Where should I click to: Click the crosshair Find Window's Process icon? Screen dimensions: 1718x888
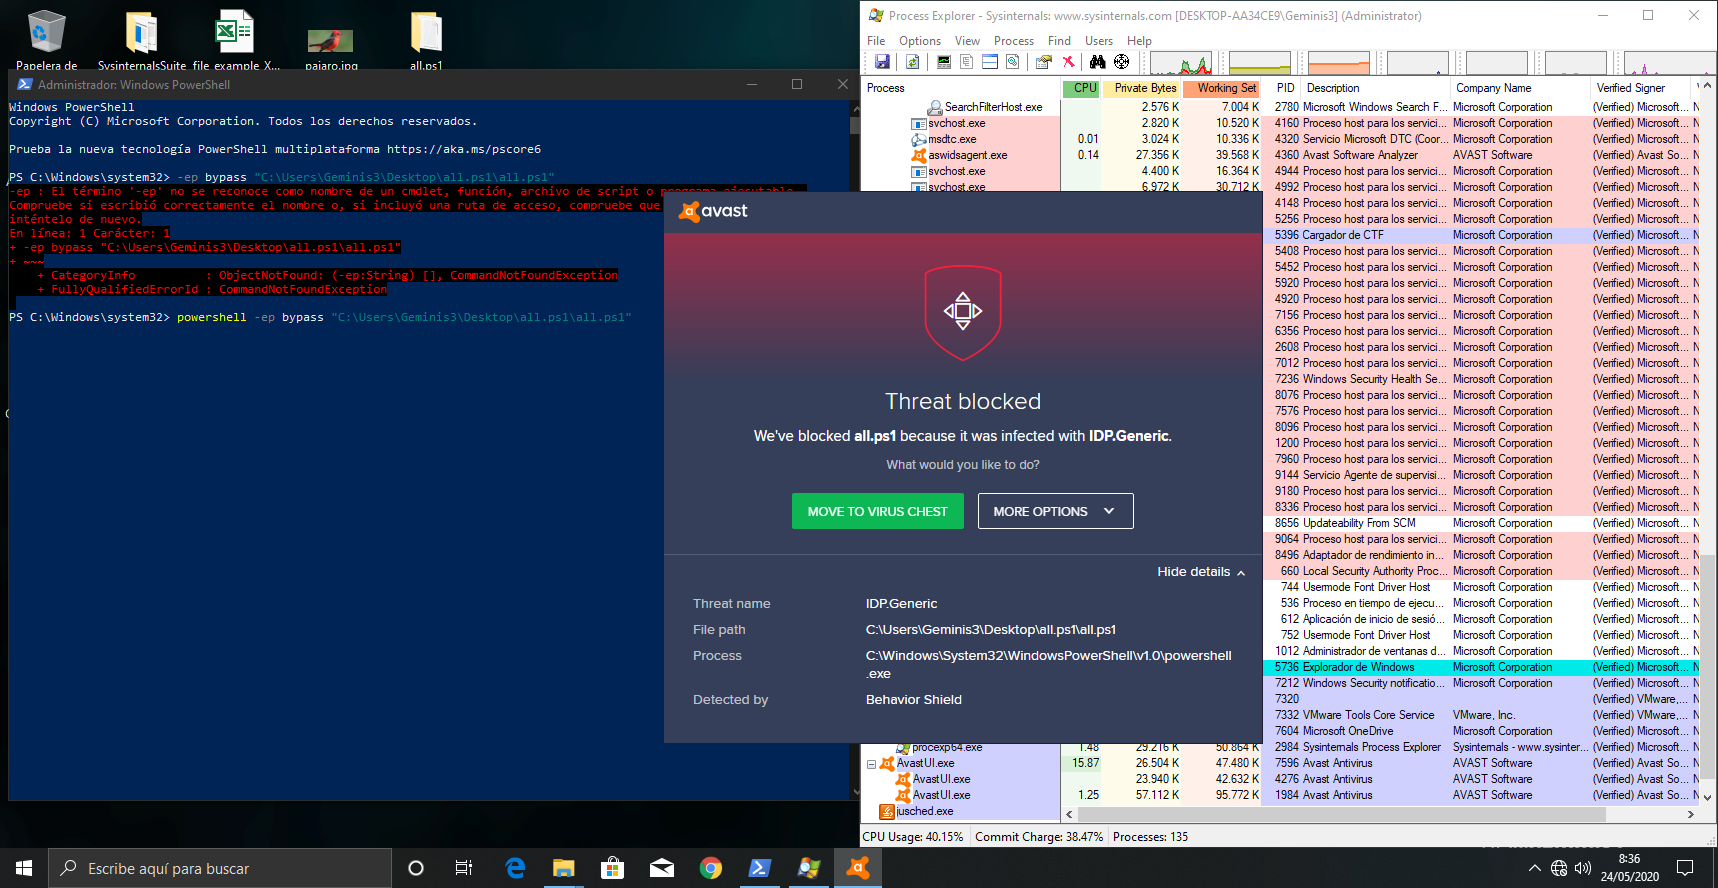point(1121,62)
